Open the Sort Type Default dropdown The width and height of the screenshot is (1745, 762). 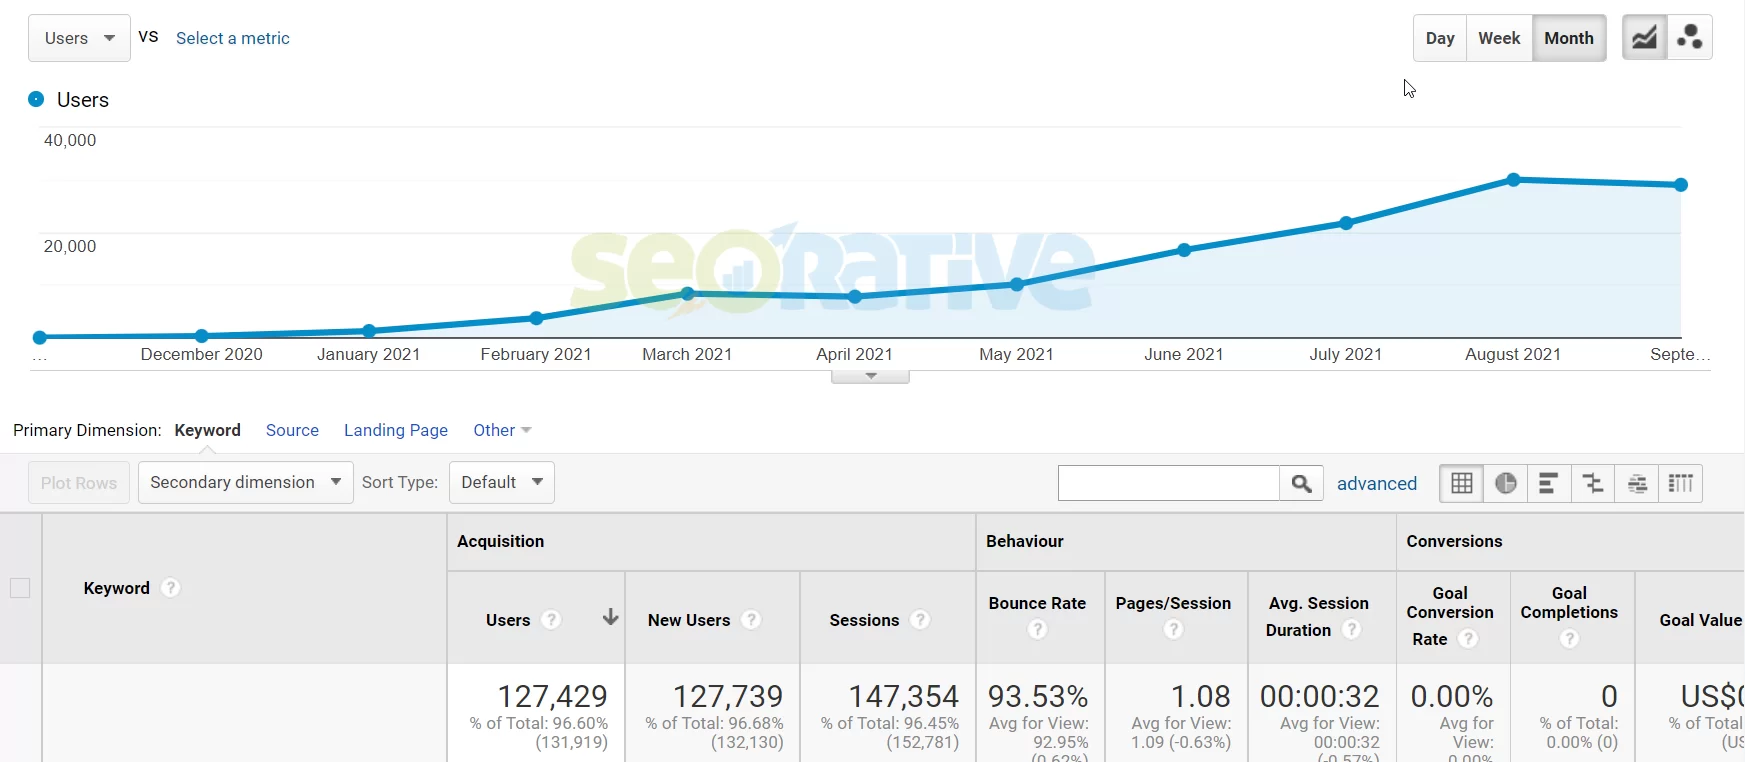click(x=502, y=482)
